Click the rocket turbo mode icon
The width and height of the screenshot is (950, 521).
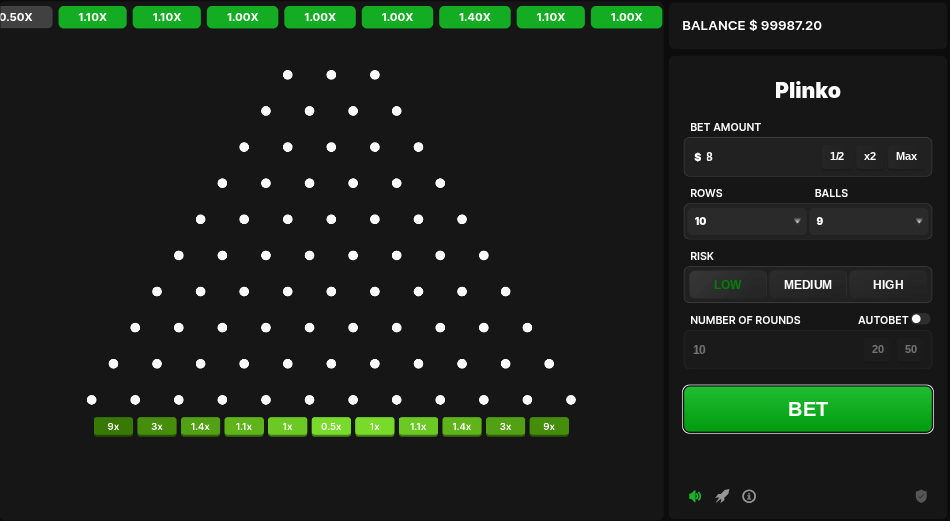[x=722, y=496]
